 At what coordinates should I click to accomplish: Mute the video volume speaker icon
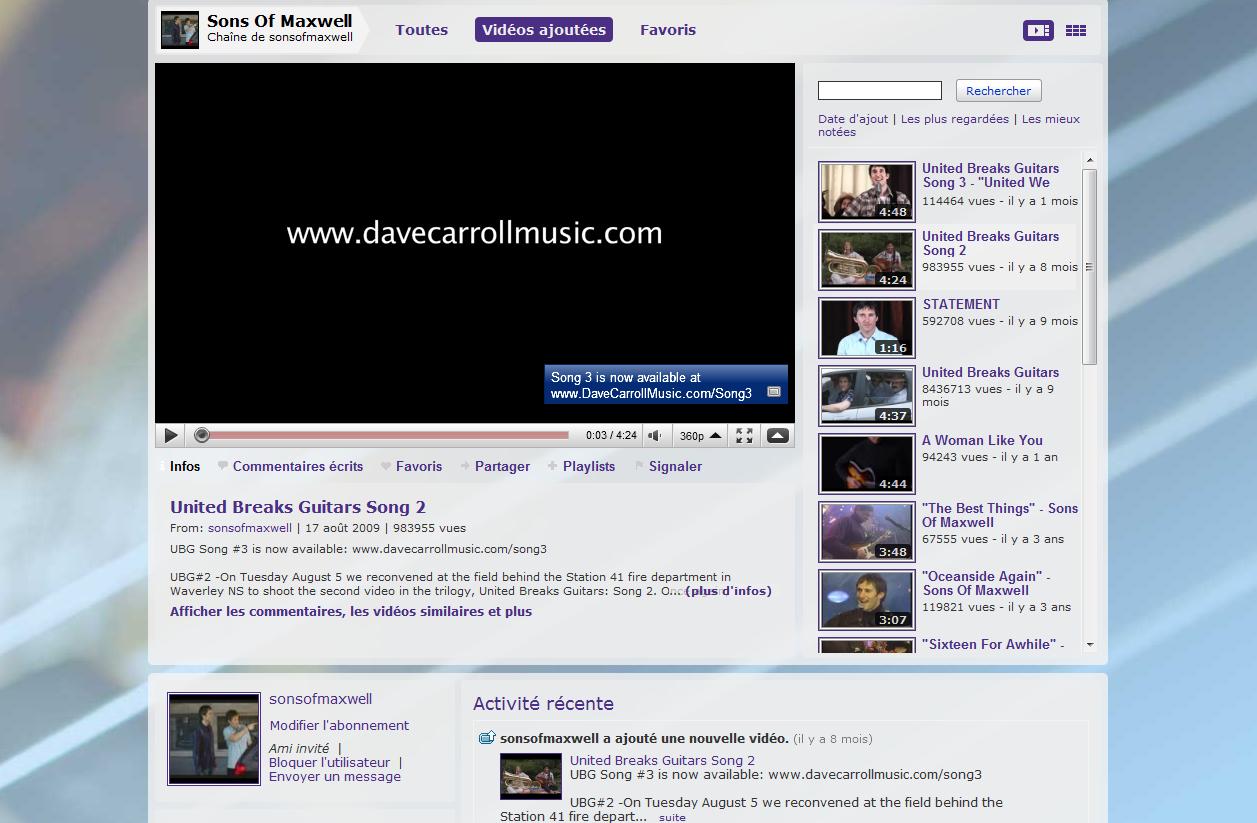(x=654, y=435)
